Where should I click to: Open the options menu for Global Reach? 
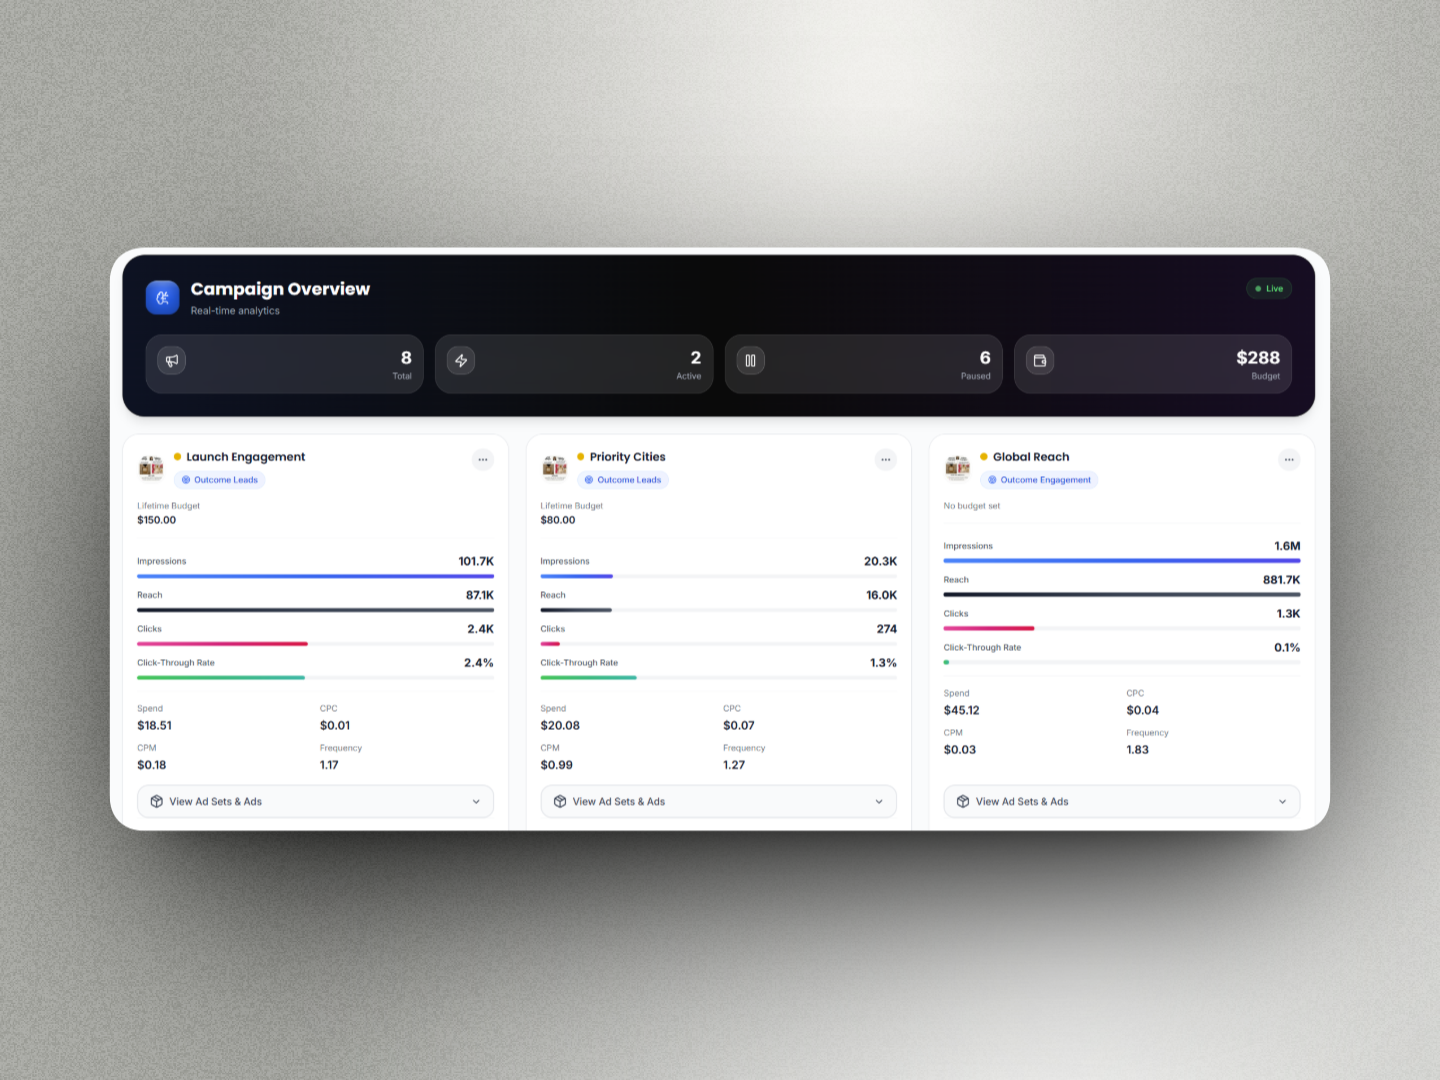[x=1289, y=460]
